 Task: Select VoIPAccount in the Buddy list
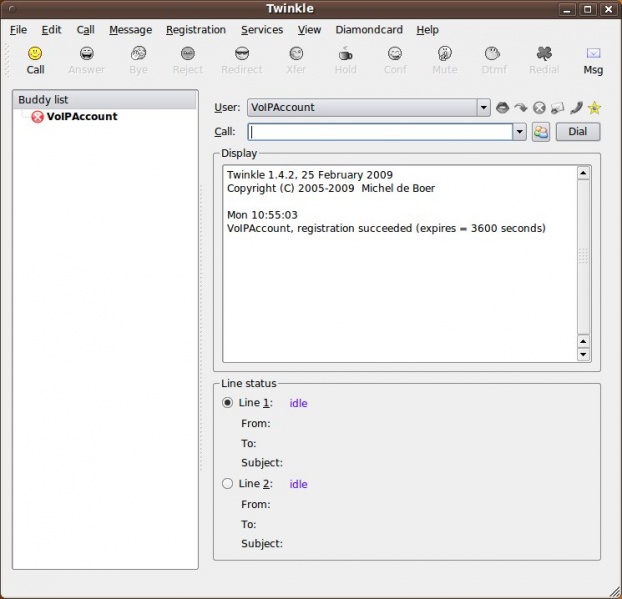tap(81, 117)
